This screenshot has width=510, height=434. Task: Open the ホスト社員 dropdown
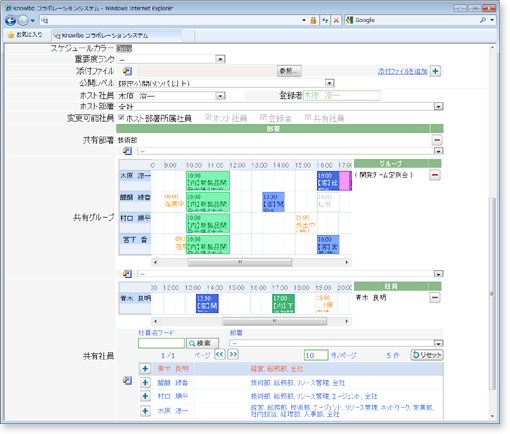[x=220, y=96]
